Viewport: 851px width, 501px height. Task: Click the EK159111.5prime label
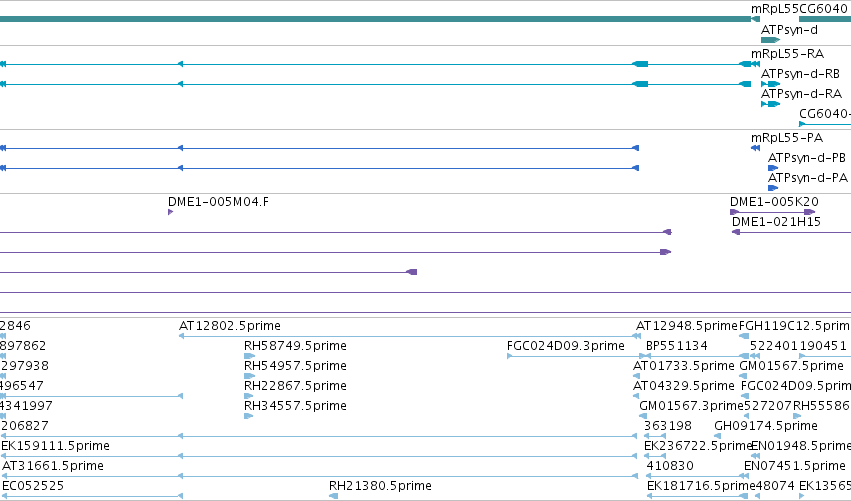(x=55, y=446)
